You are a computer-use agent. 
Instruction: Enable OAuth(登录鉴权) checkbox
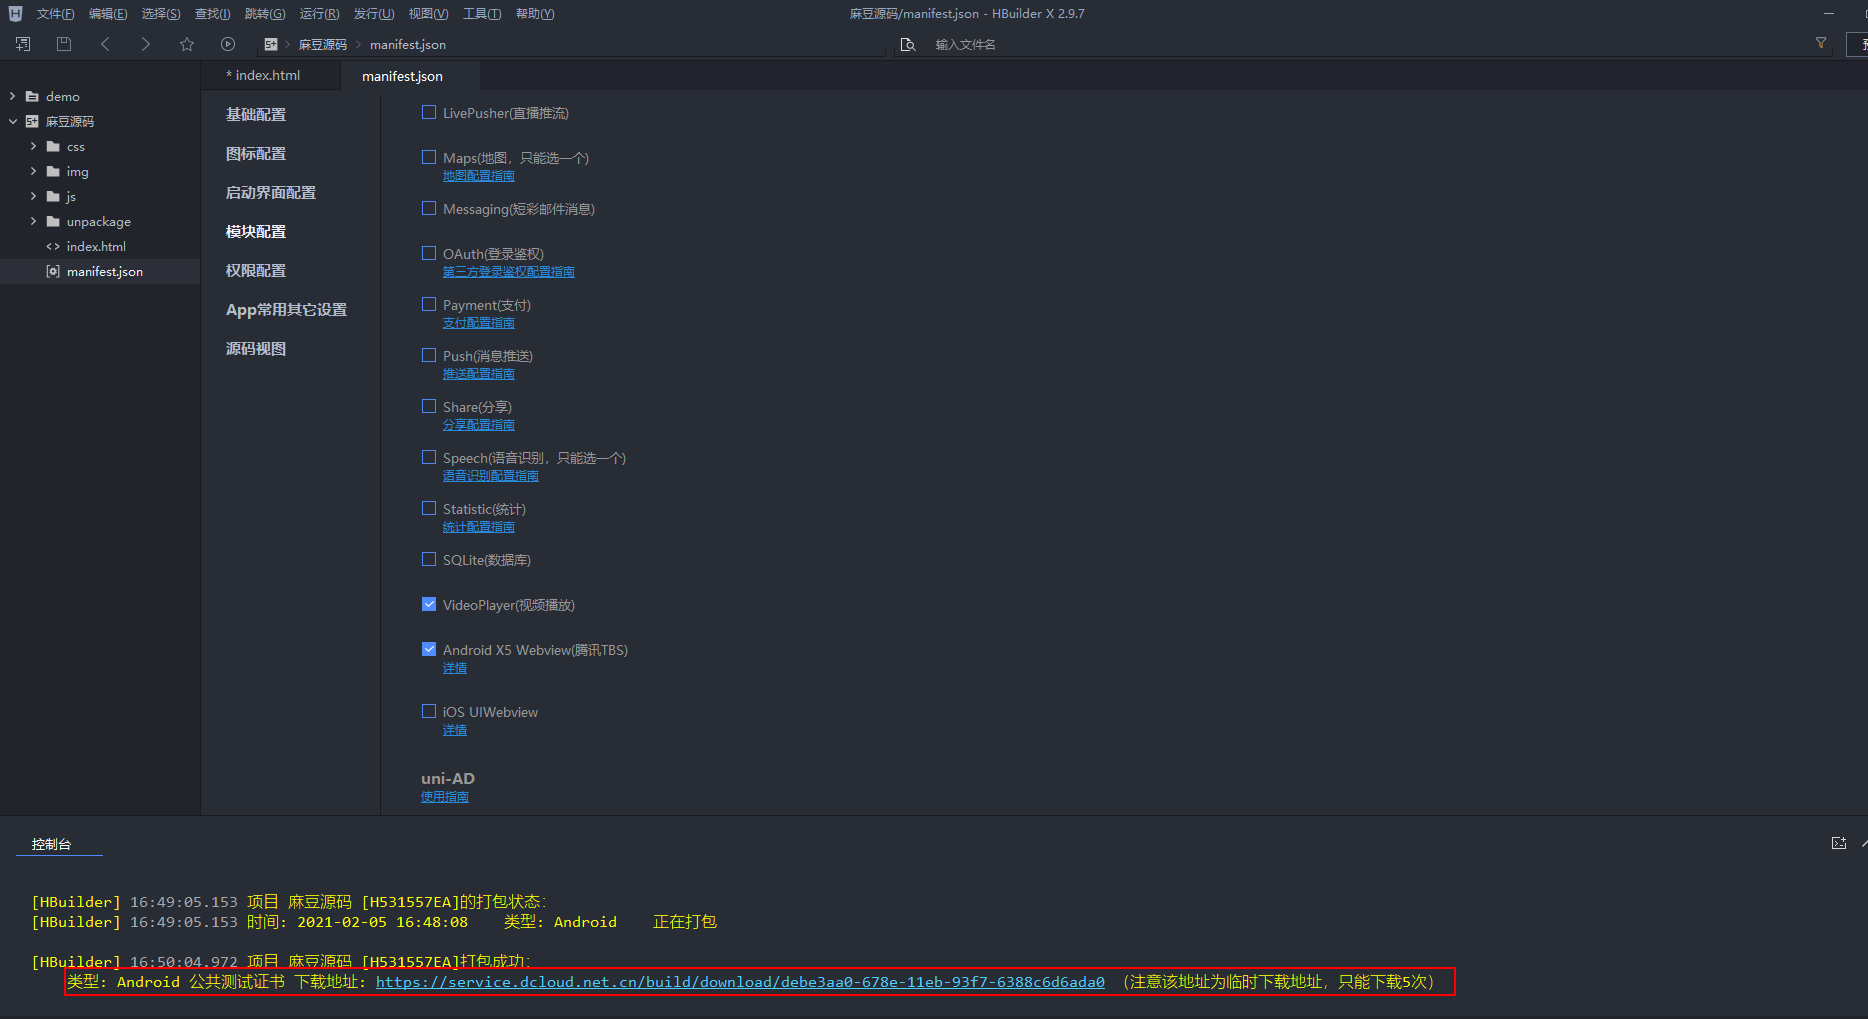click(x=429, y=253)
